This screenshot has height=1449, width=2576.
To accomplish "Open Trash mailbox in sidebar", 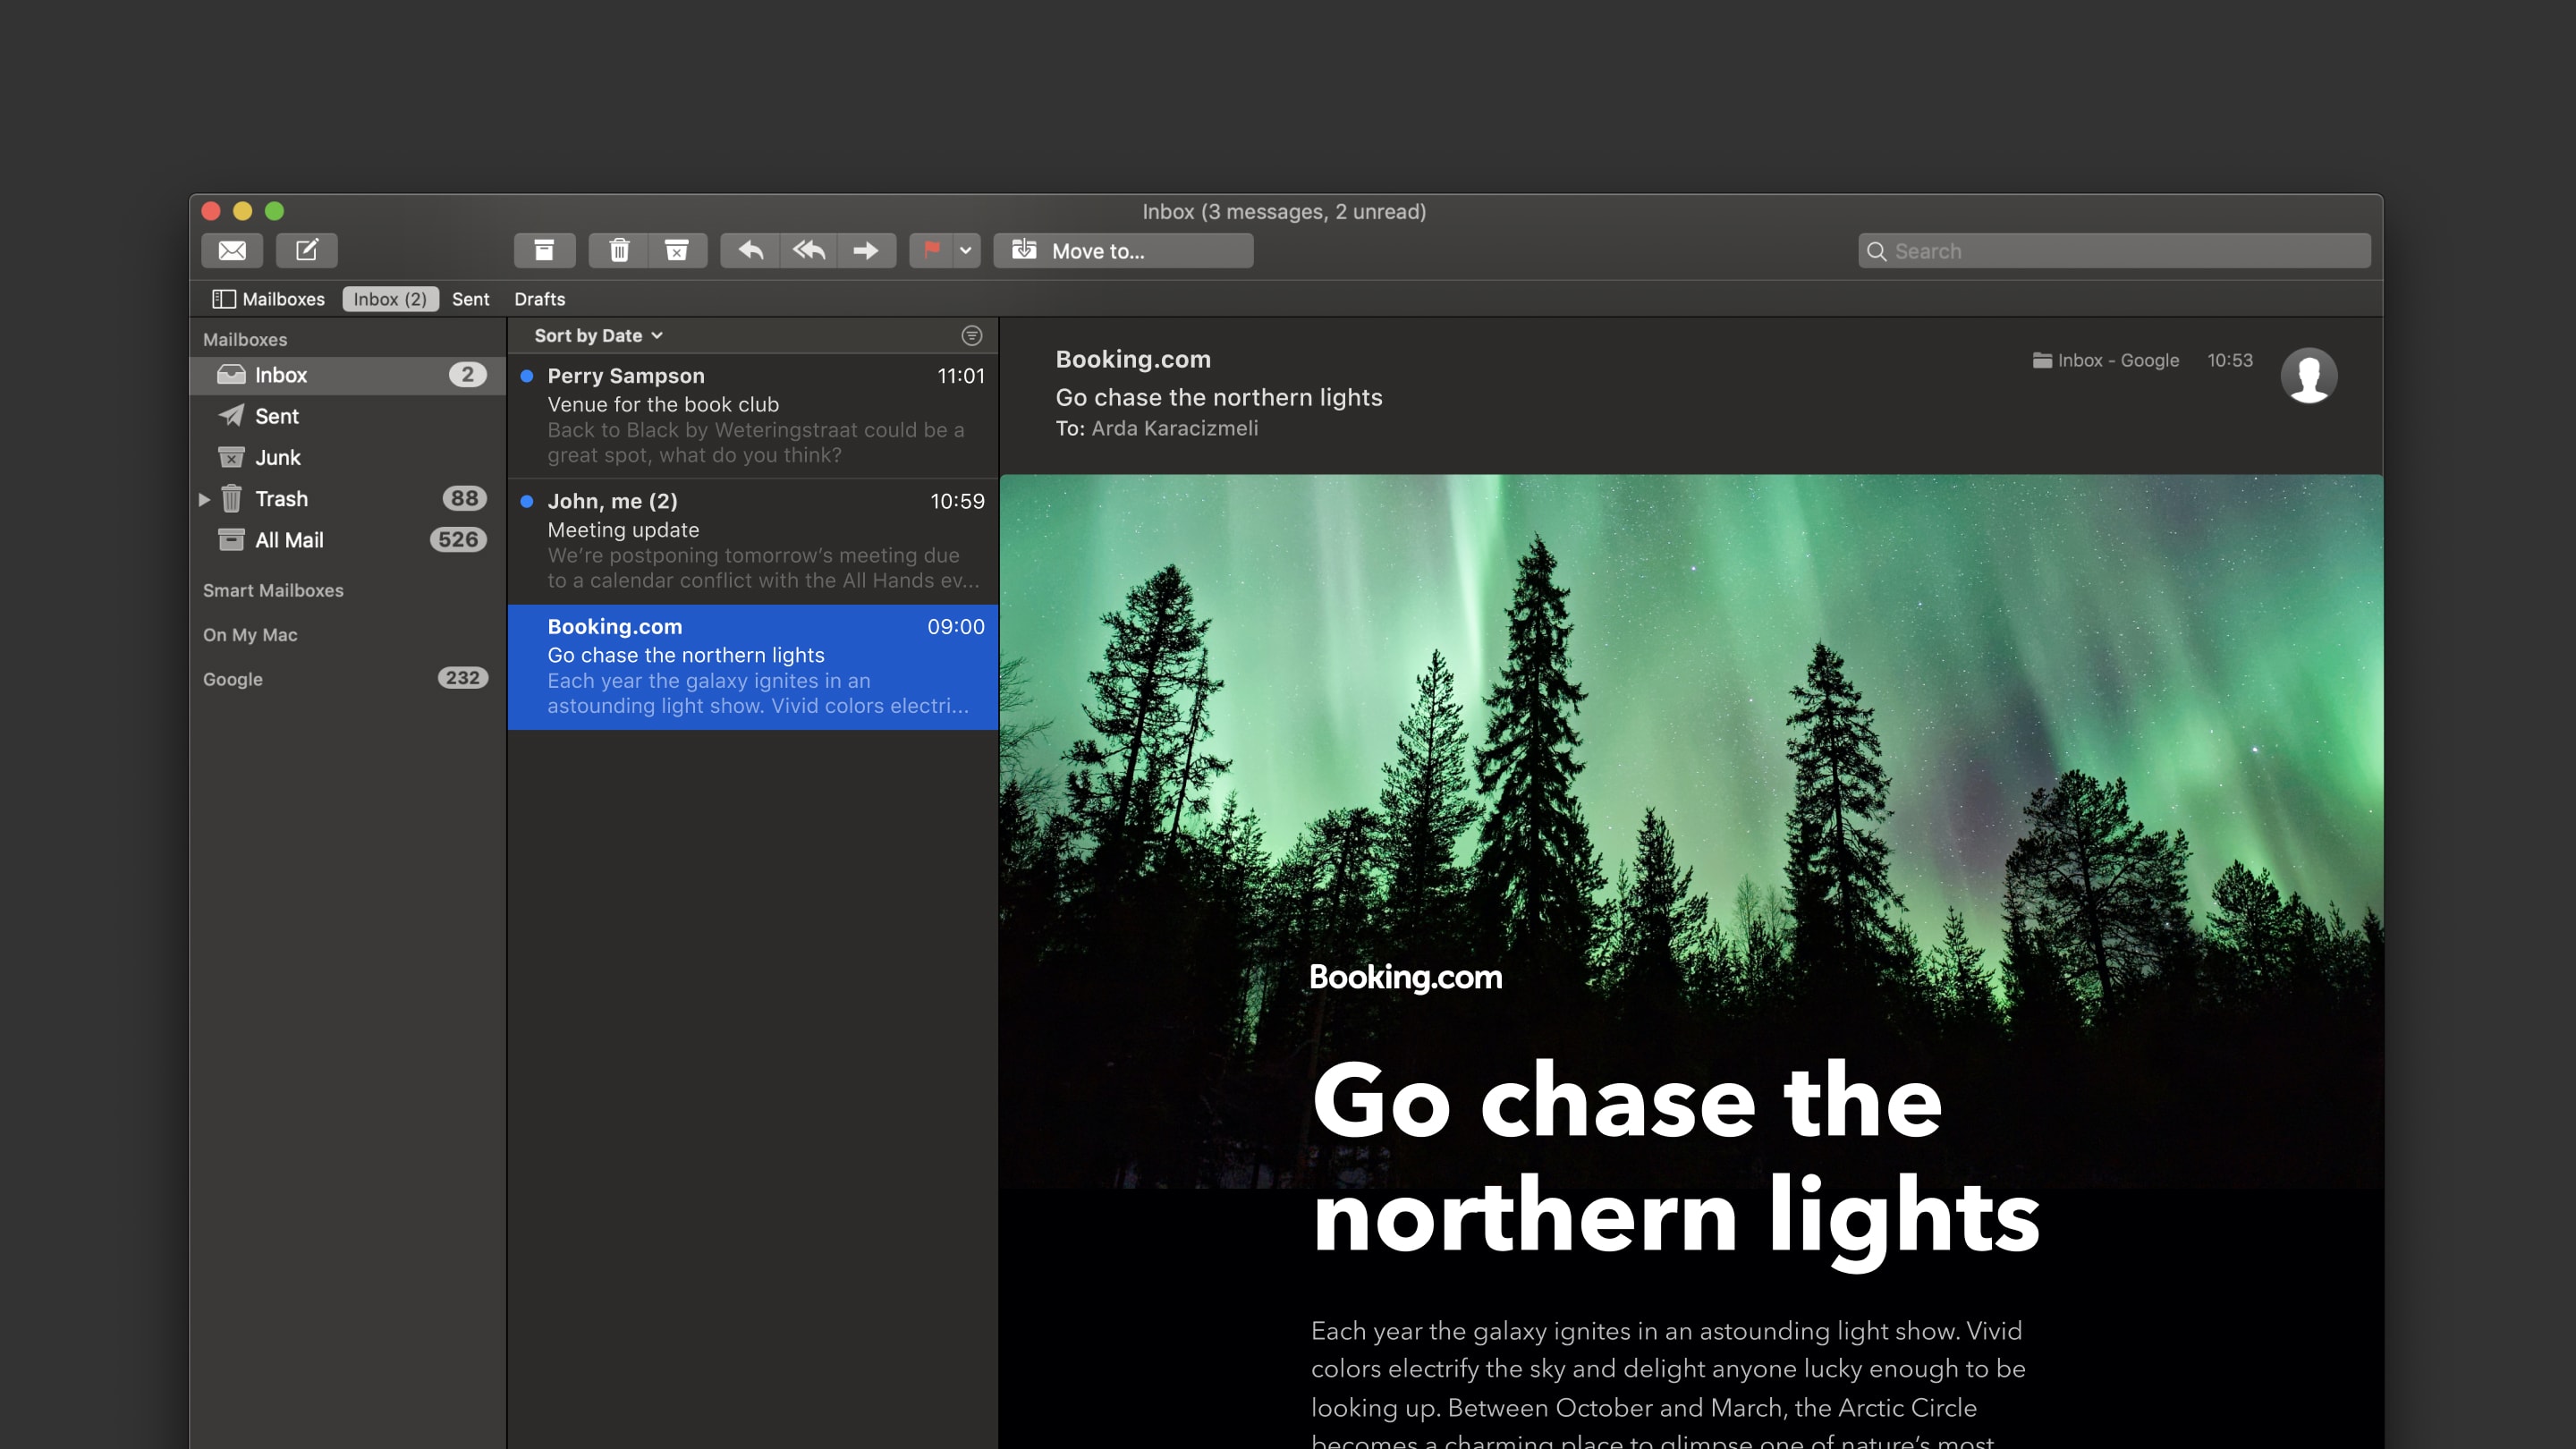I will click(348, 498).
